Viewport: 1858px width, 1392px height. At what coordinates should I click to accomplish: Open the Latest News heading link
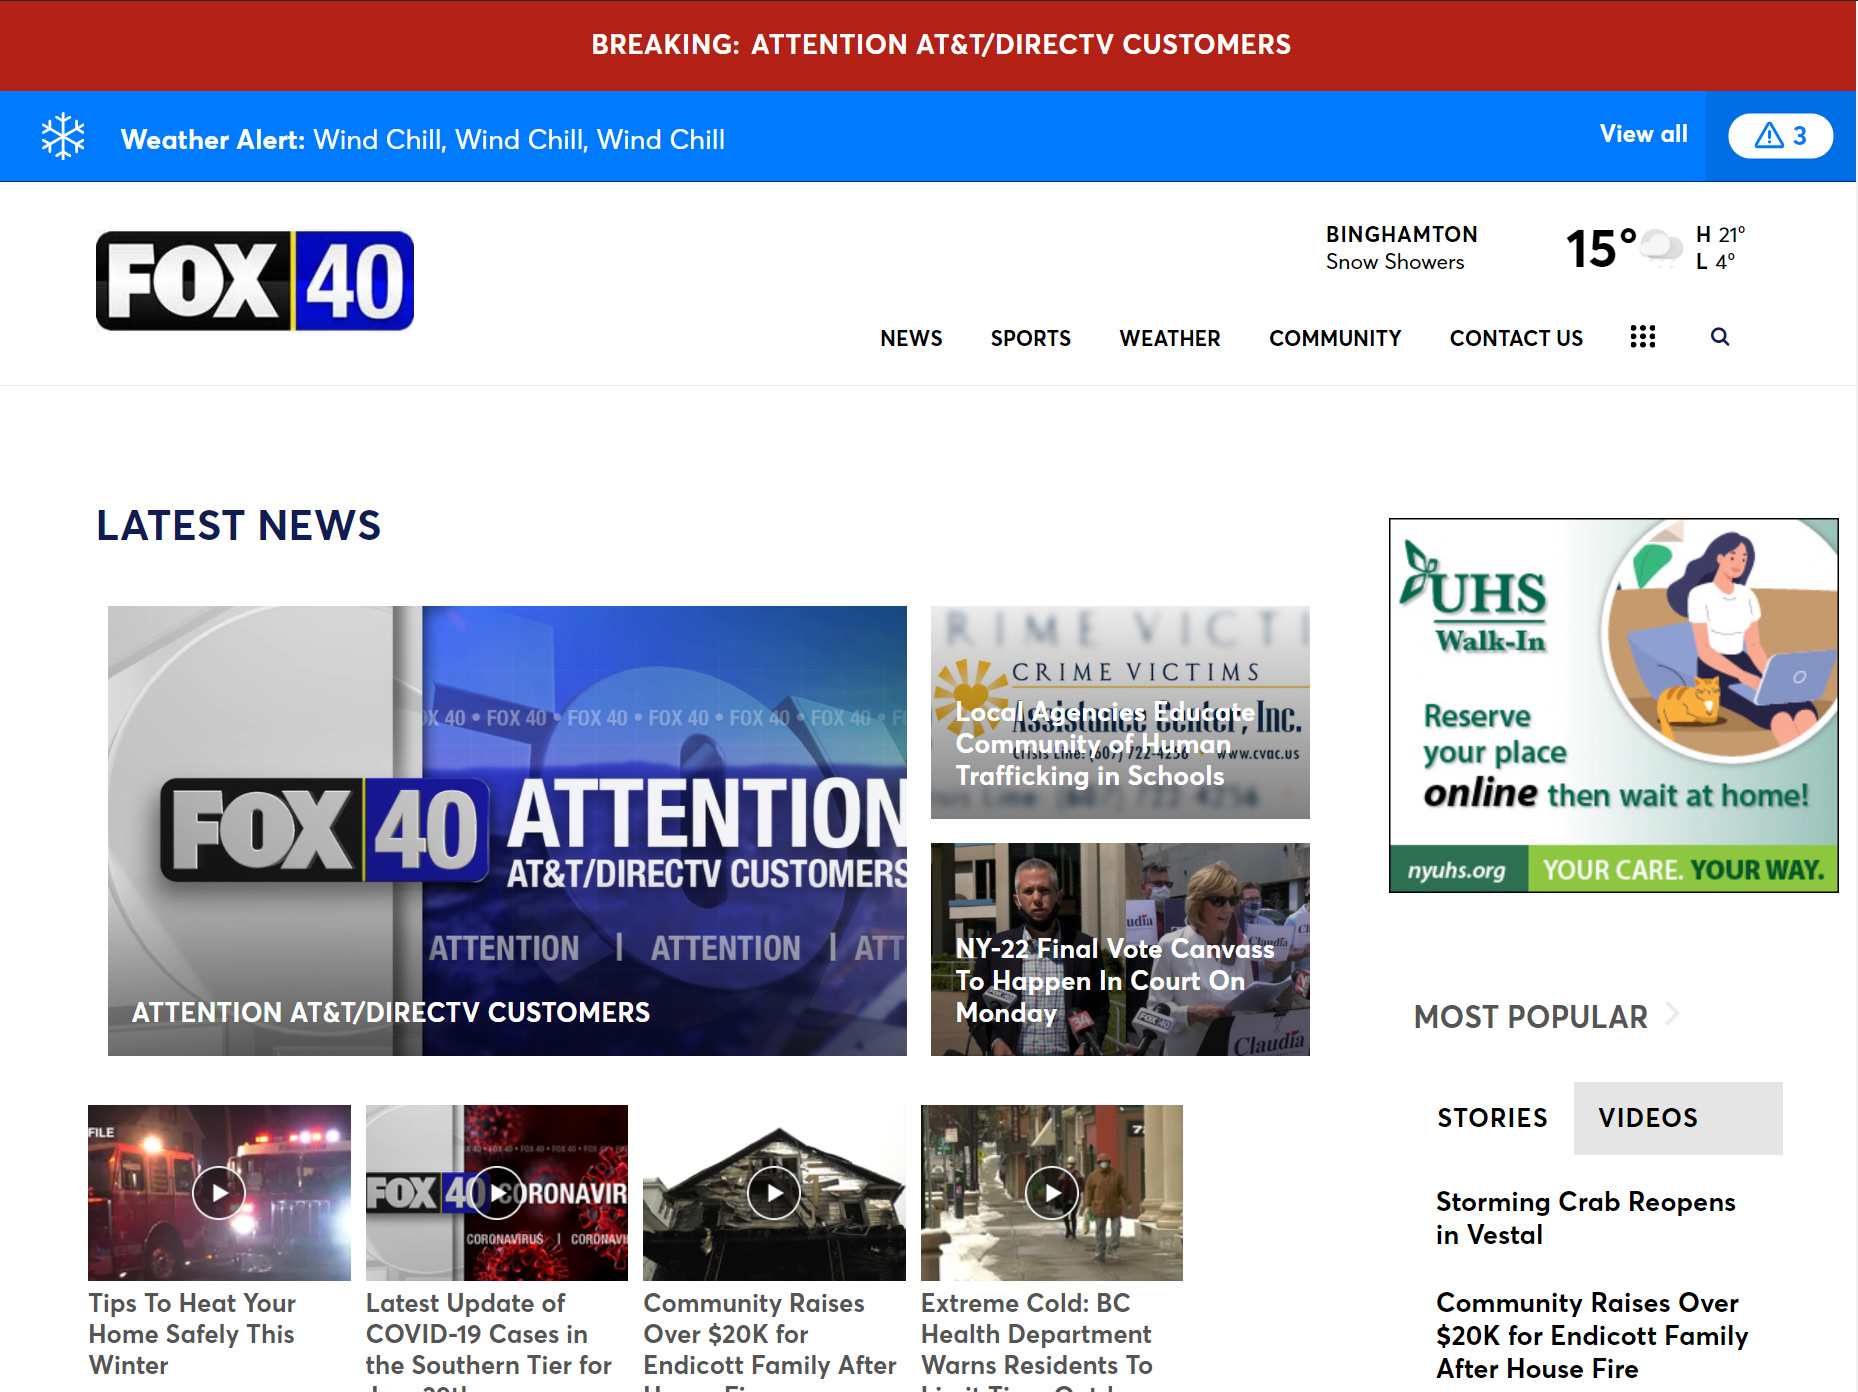pyautogui.click(x=238, y=526)
